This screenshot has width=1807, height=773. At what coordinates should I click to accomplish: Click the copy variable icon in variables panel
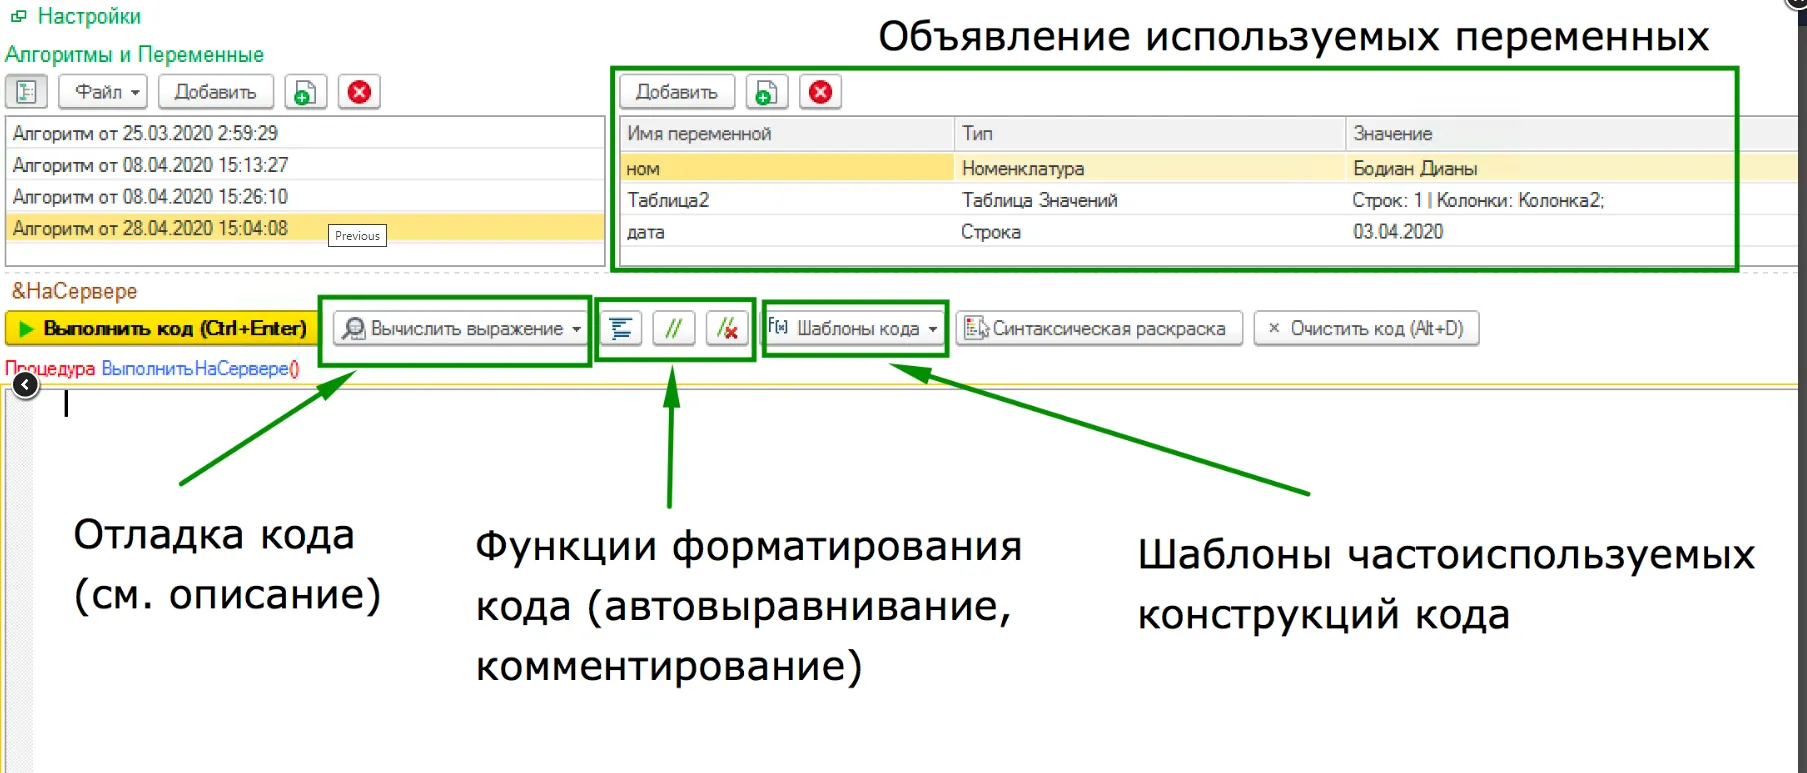(x=766, y=92)
